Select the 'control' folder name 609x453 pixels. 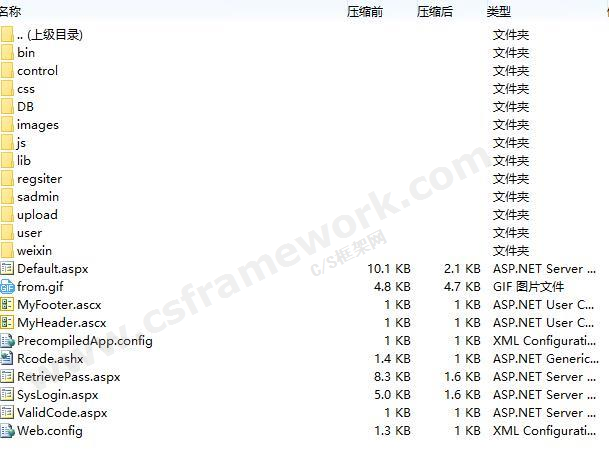coord(37,71)
